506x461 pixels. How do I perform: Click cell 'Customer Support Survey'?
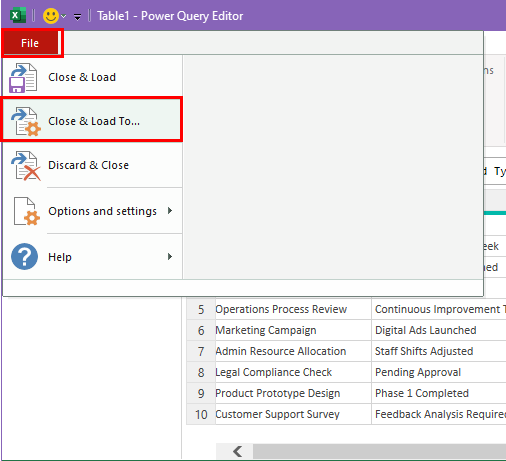click(293, 414)
